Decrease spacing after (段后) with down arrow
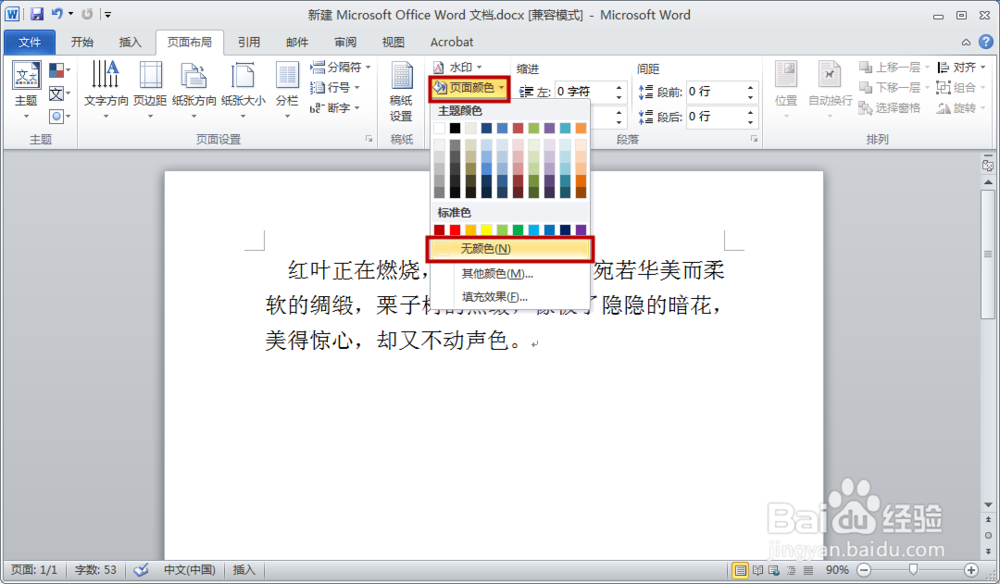The width and height of the screenshot is (1000, 584). point(751,121)
